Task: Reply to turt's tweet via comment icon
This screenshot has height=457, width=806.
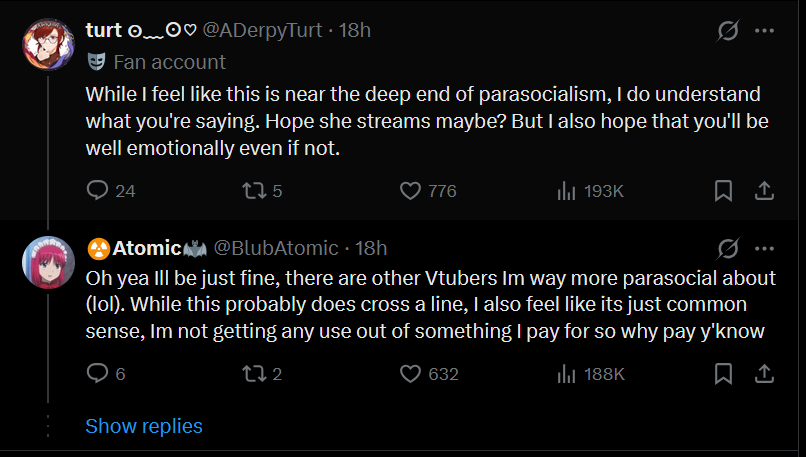Action: 97,191
